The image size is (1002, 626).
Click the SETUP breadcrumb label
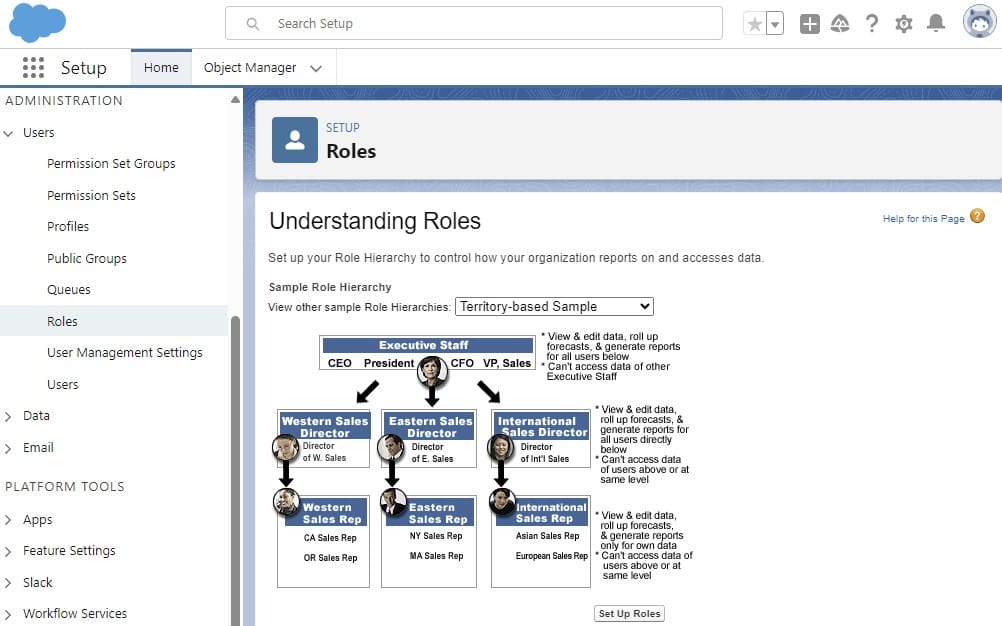click(343, 128)
